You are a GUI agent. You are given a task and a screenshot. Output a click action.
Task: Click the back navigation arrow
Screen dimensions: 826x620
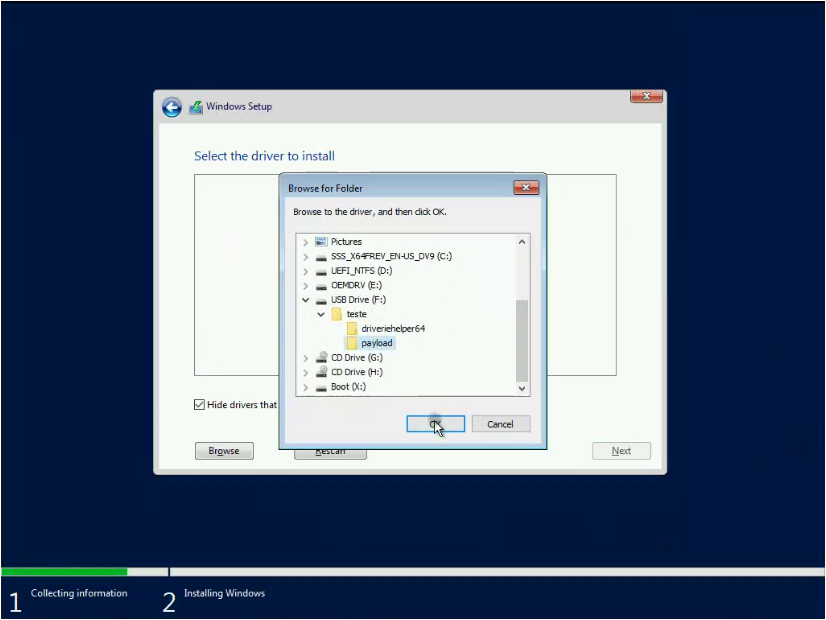point(171,107)
